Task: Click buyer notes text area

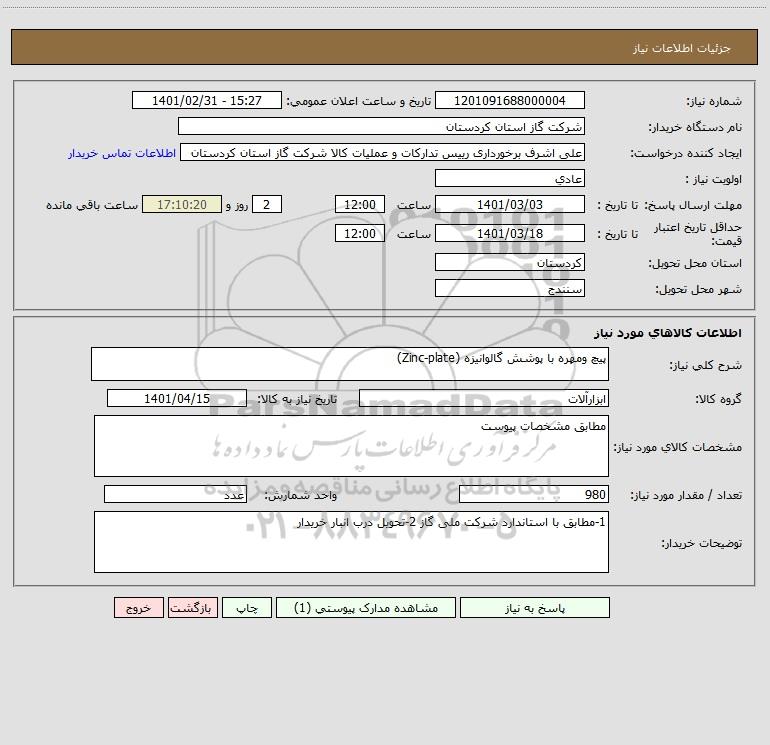Action: coord(351,542)
